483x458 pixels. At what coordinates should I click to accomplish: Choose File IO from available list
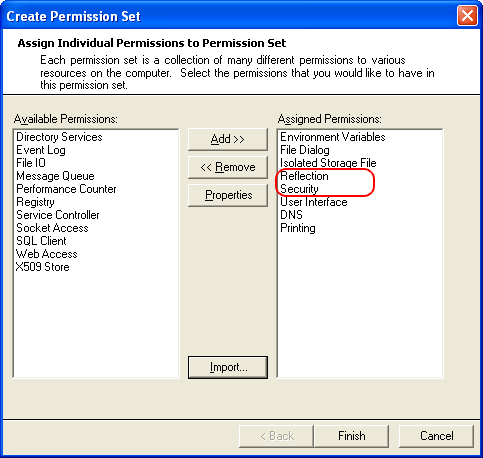tap(31, 163)
